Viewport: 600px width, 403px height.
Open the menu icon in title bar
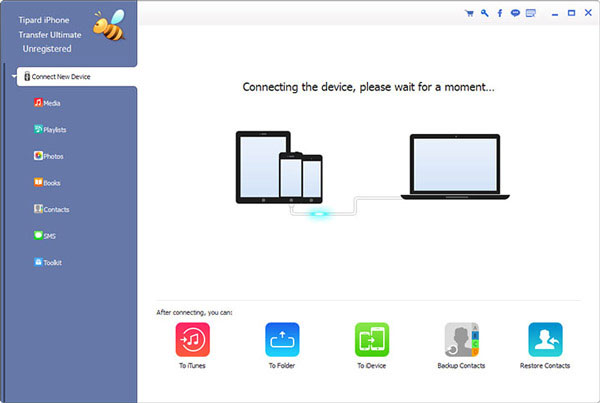[530, 14]
